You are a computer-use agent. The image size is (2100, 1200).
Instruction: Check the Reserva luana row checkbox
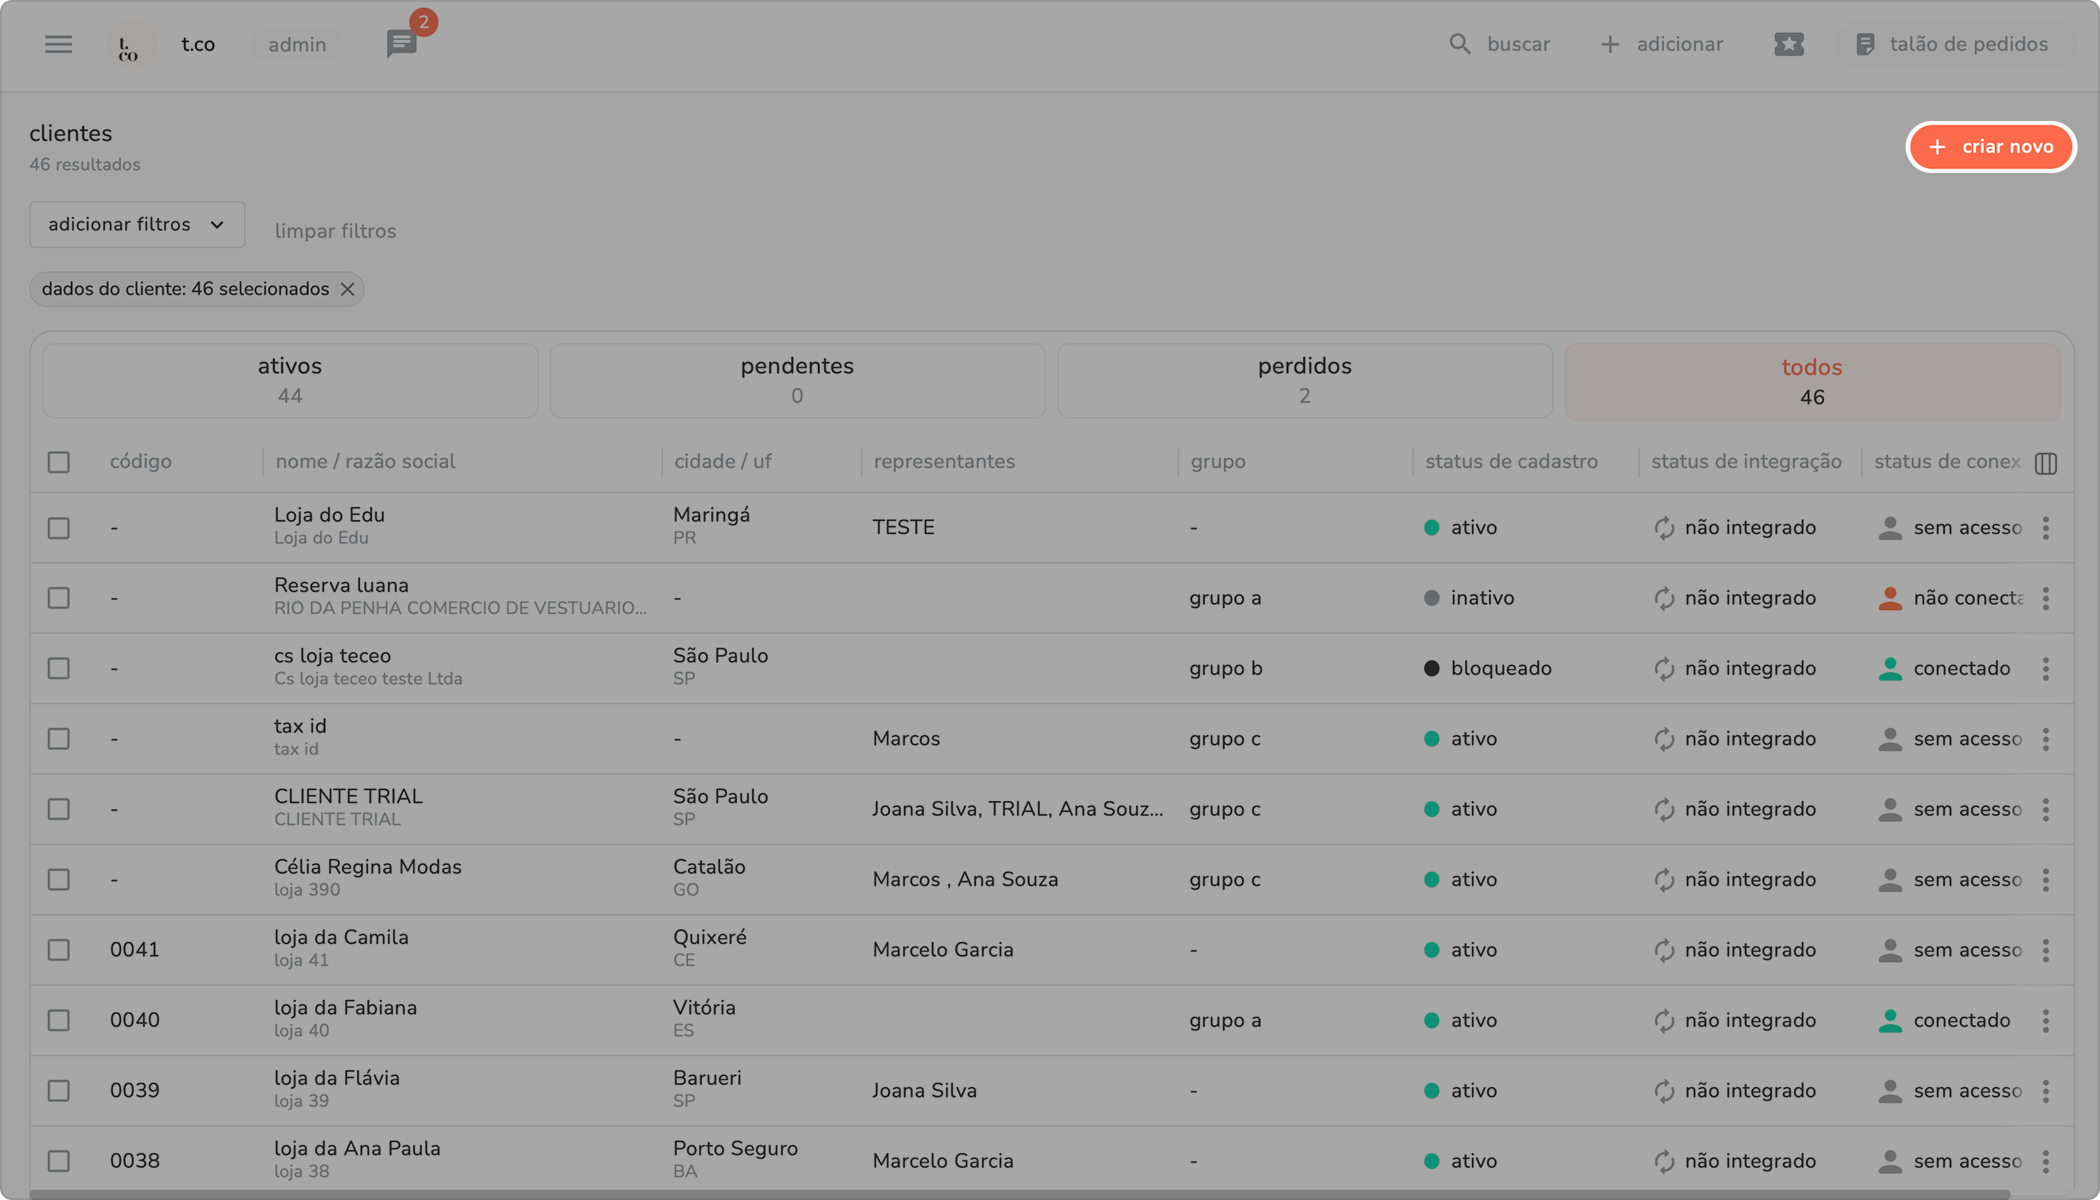(59, 598)
